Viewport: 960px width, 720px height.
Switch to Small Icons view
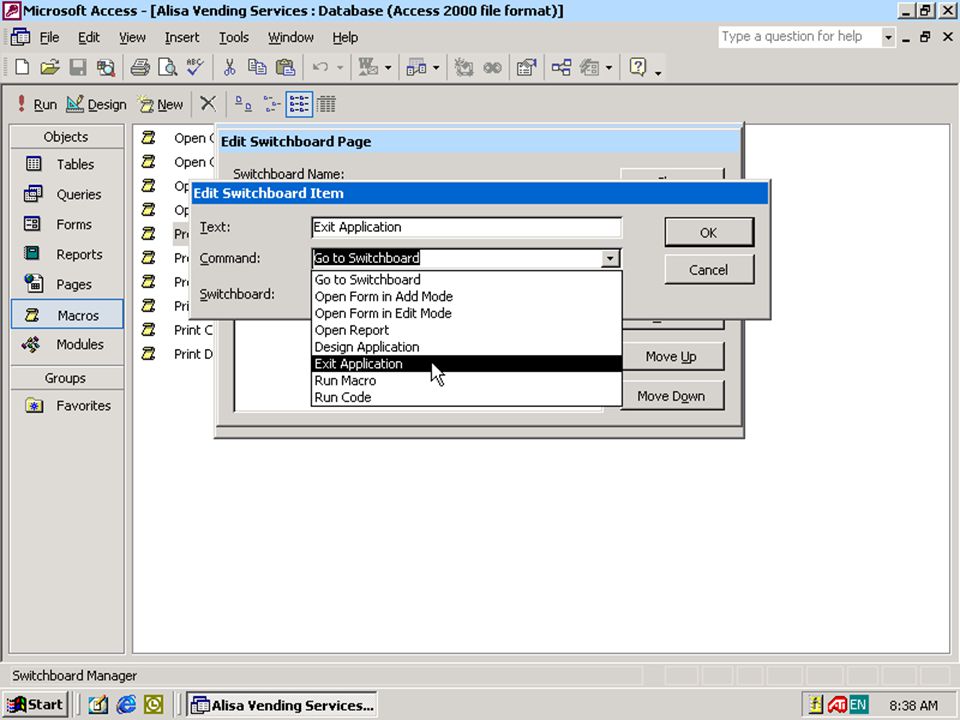tap(271, 104)
